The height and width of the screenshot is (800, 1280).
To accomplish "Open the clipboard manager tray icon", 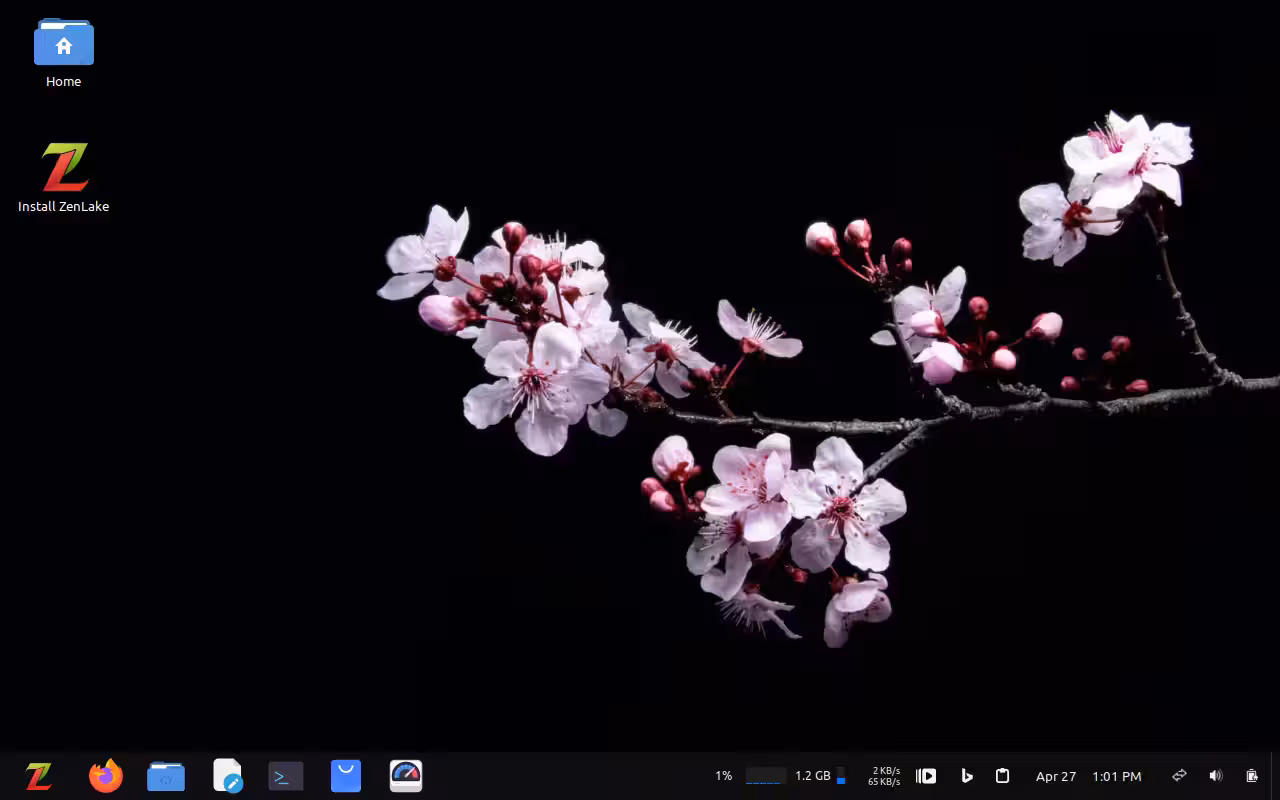I will click(x=1002, y=776).
